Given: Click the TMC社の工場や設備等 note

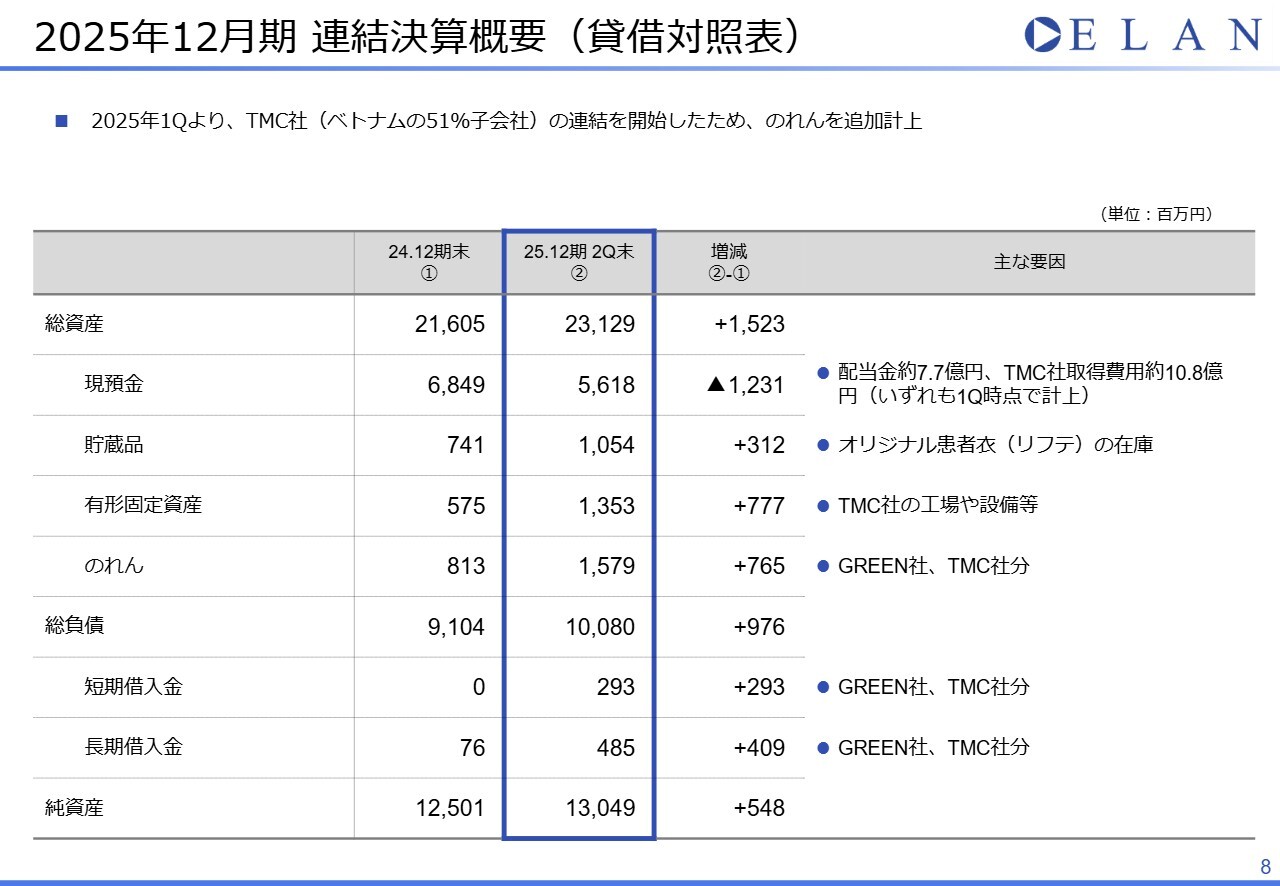Looking at the screenshot, I should [x=938, y=505].
